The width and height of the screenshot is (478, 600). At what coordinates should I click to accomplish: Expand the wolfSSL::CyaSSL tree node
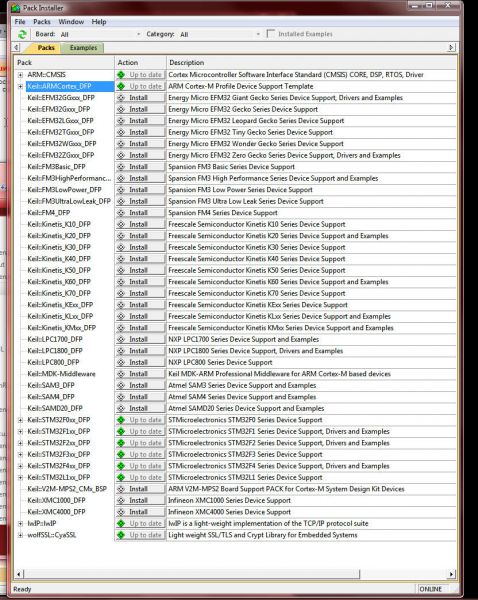(x=20, y=535)
